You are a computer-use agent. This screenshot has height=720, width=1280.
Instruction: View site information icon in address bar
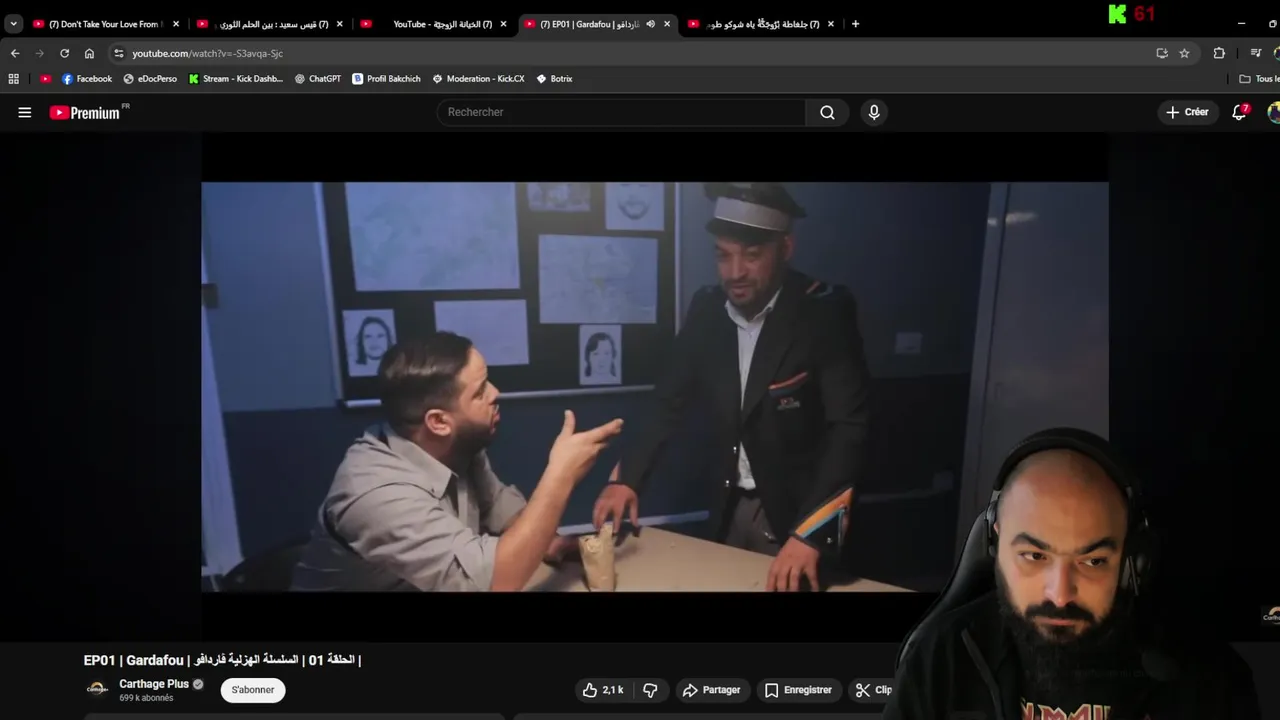pos(119,53)
